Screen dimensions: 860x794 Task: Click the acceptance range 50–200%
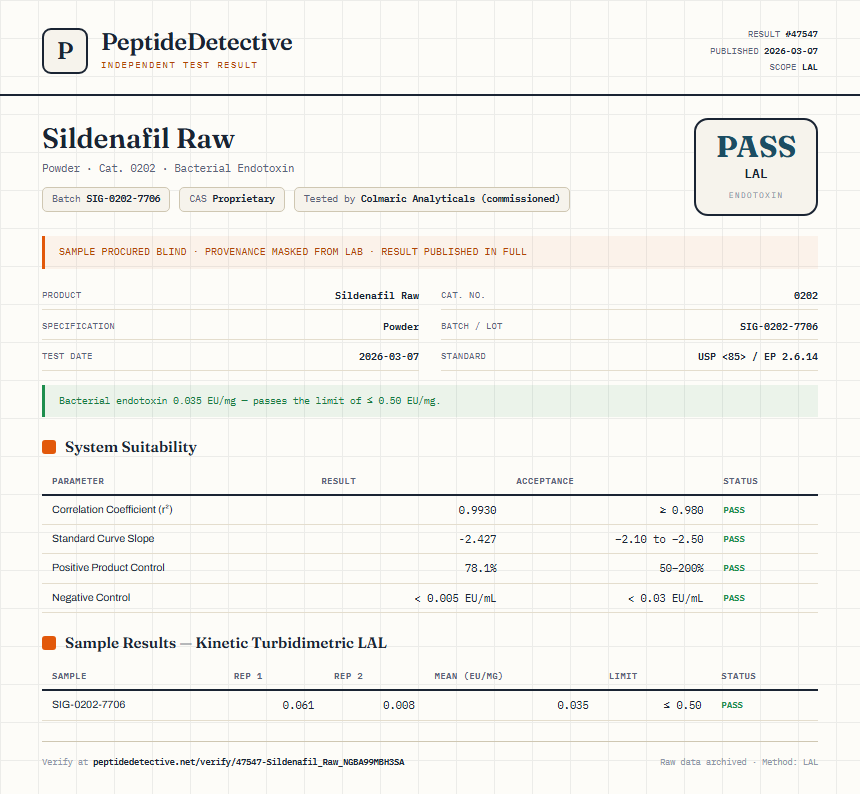click(681, 568)
